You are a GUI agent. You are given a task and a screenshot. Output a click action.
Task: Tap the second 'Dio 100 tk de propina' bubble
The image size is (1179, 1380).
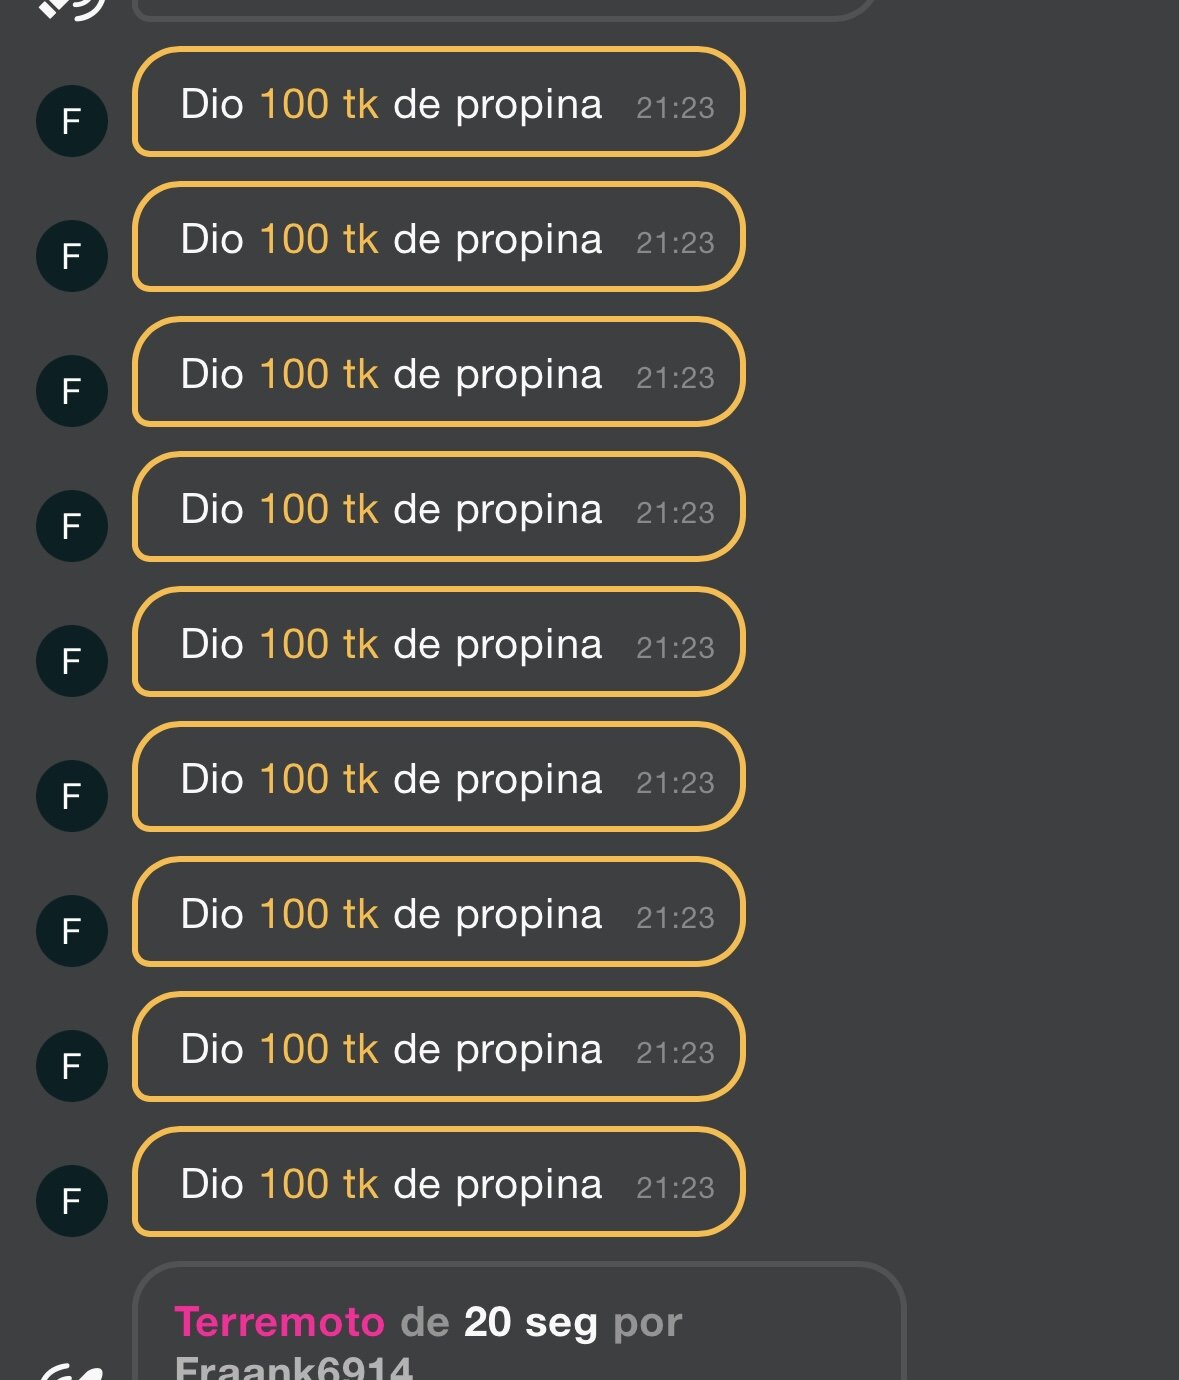click(438, 238)
